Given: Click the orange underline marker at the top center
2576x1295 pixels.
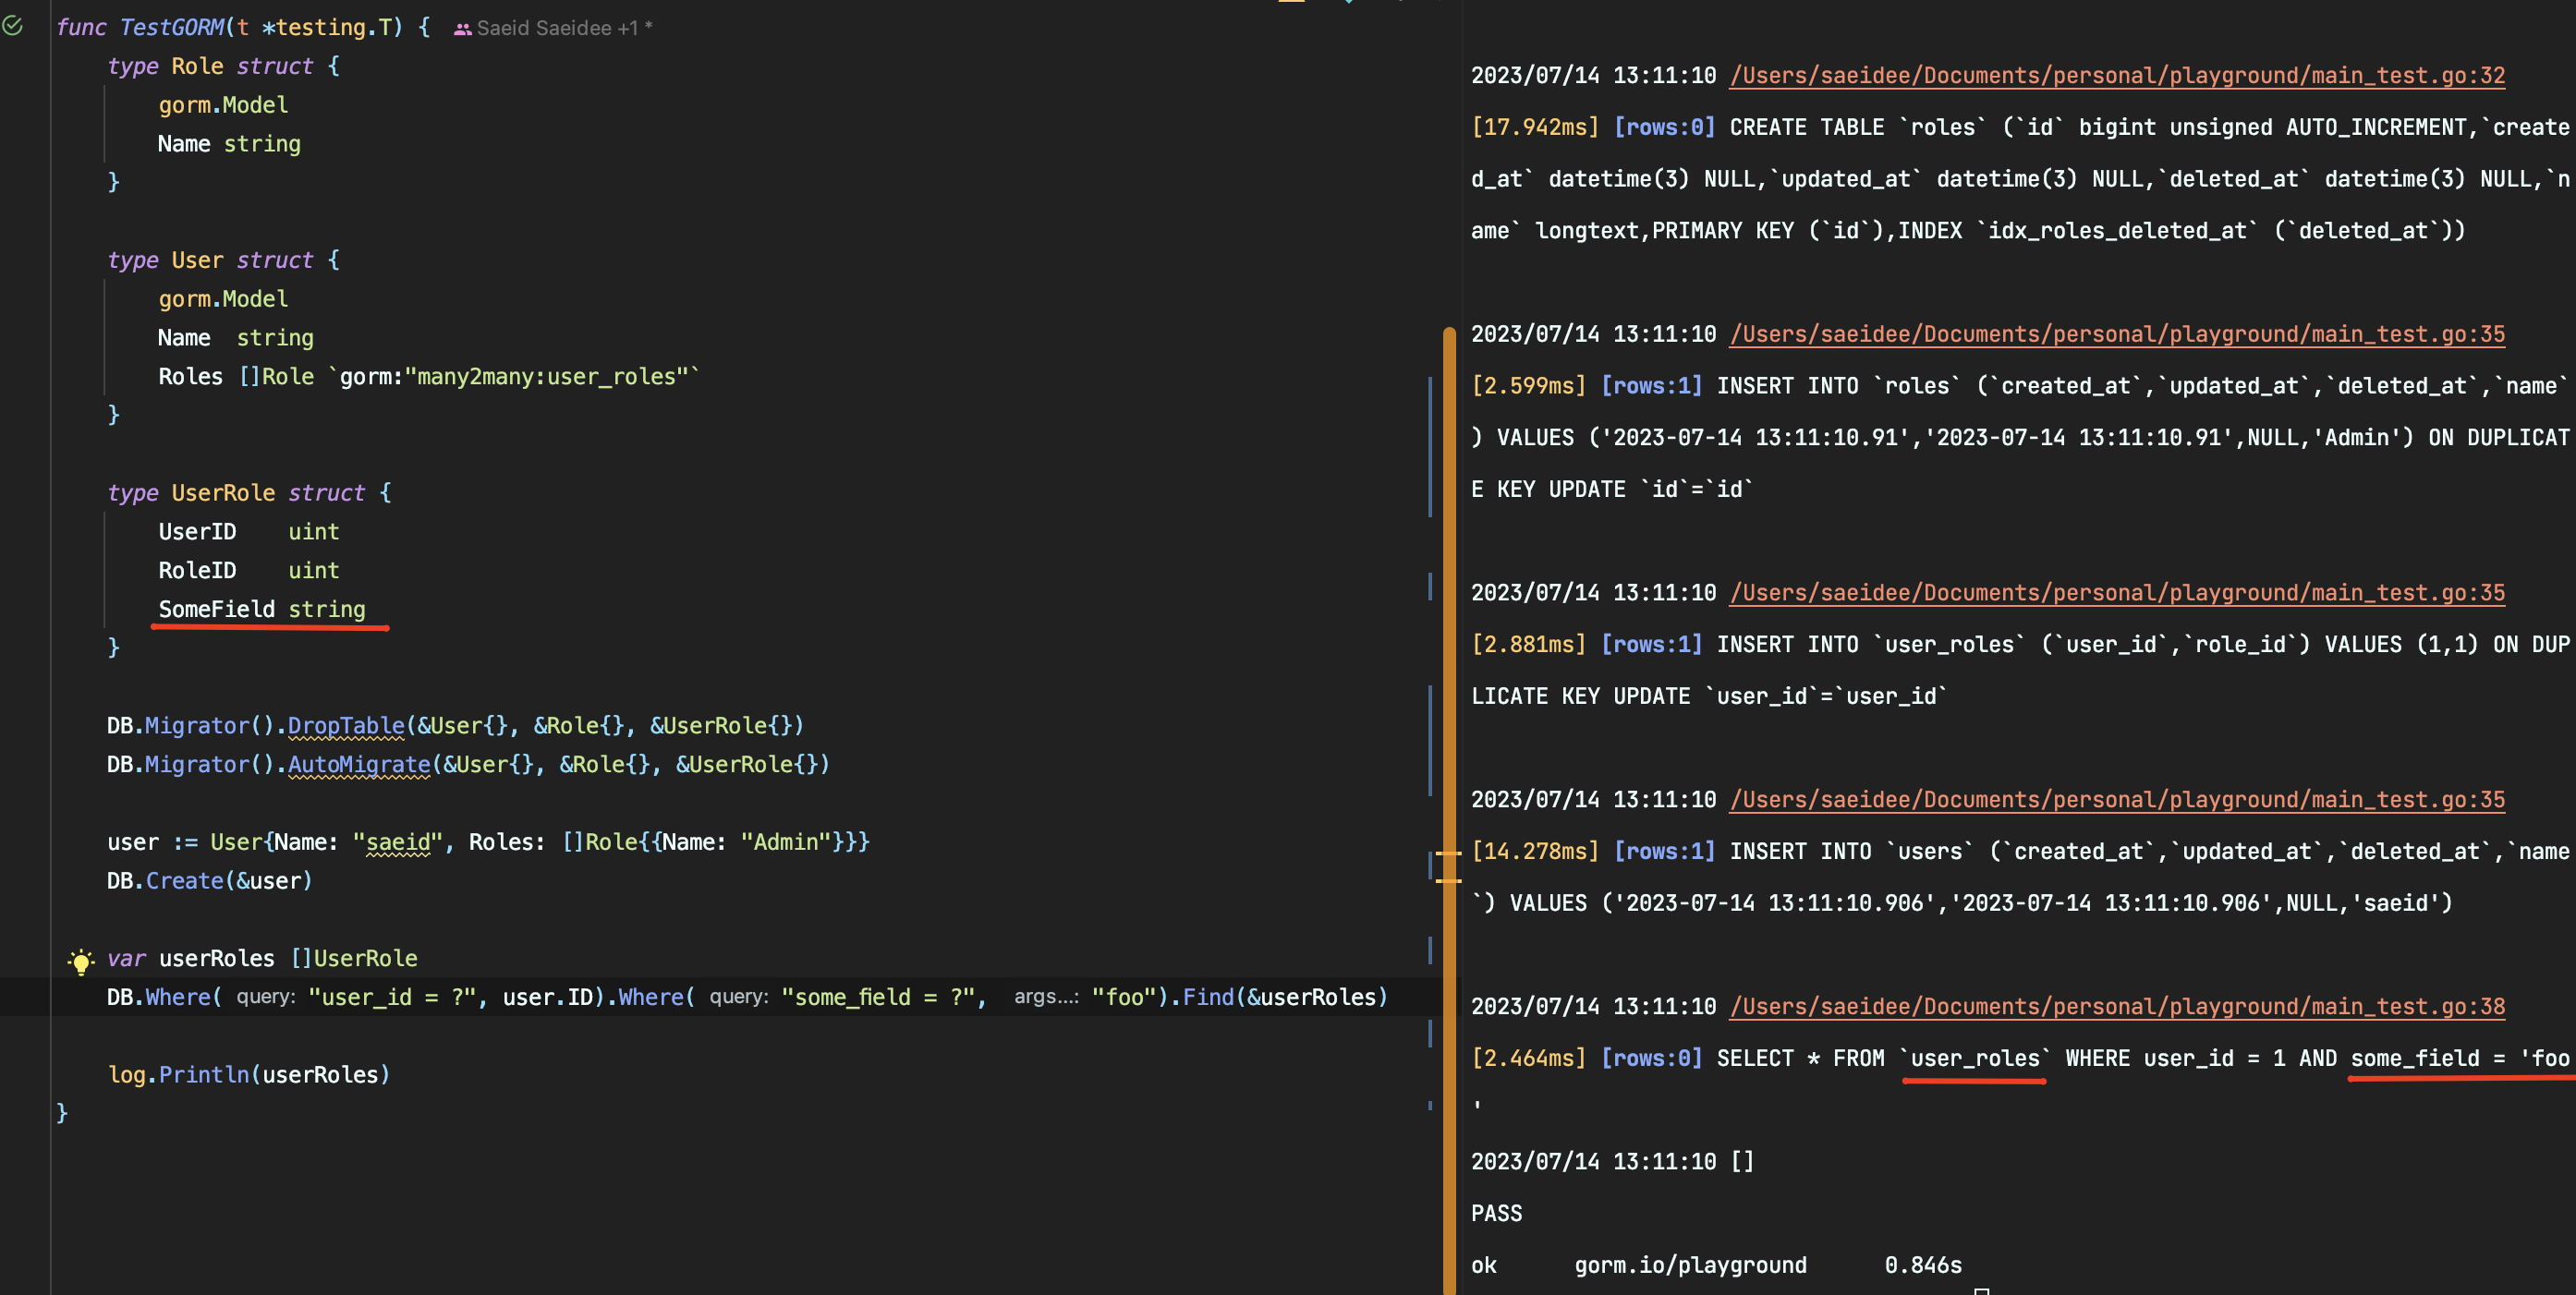Looking at the screenshot, I should (1292, 3).
